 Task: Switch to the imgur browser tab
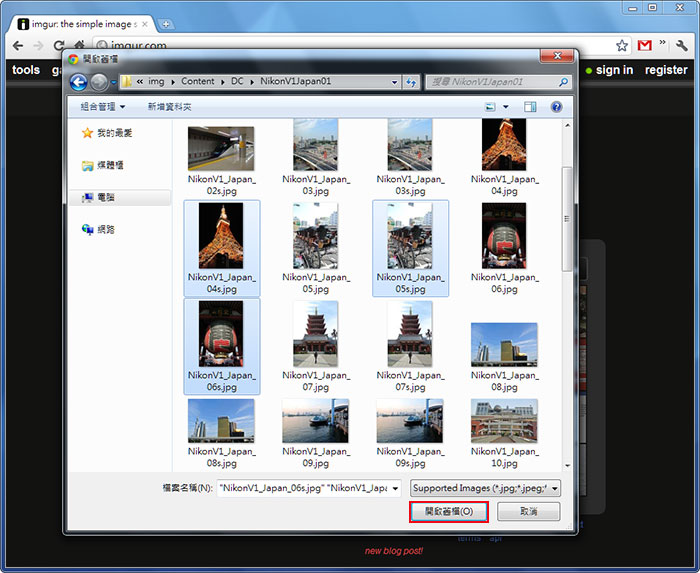pyautogui.click(x=83, y=24)
